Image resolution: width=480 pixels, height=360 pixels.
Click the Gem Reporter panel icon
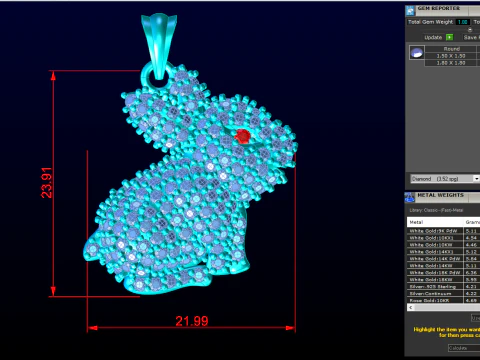(x=410, y=11)
